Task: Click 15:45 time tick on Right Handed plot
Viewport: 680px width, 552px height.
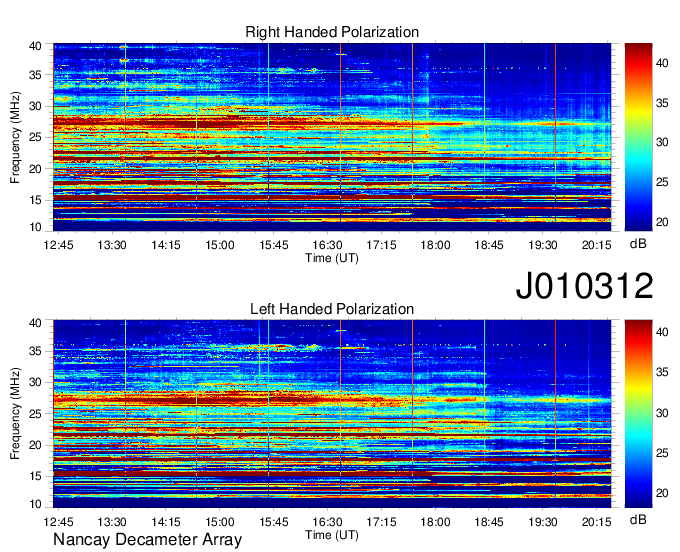Action: 274,245
